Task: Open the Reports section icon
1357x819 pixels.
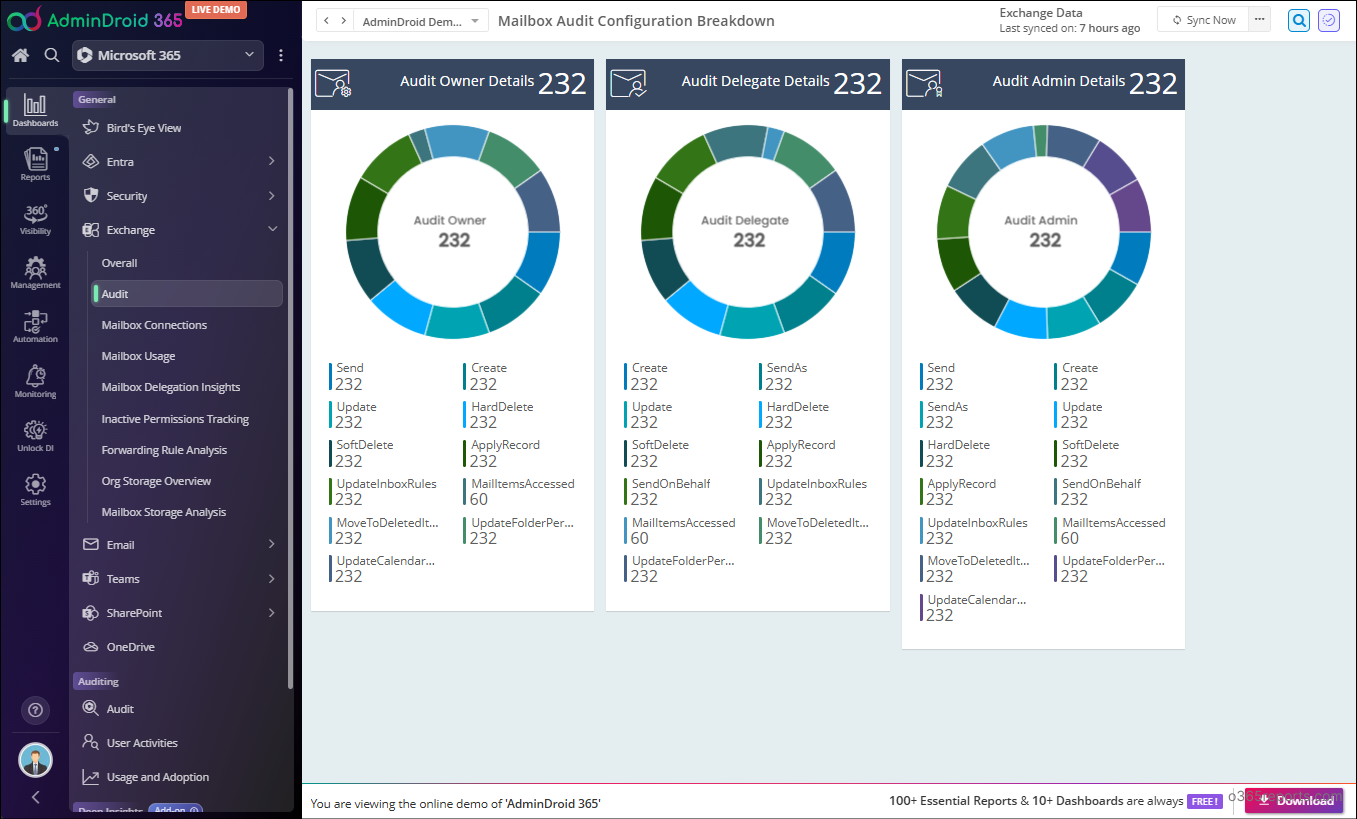Action: click(35, 165)
